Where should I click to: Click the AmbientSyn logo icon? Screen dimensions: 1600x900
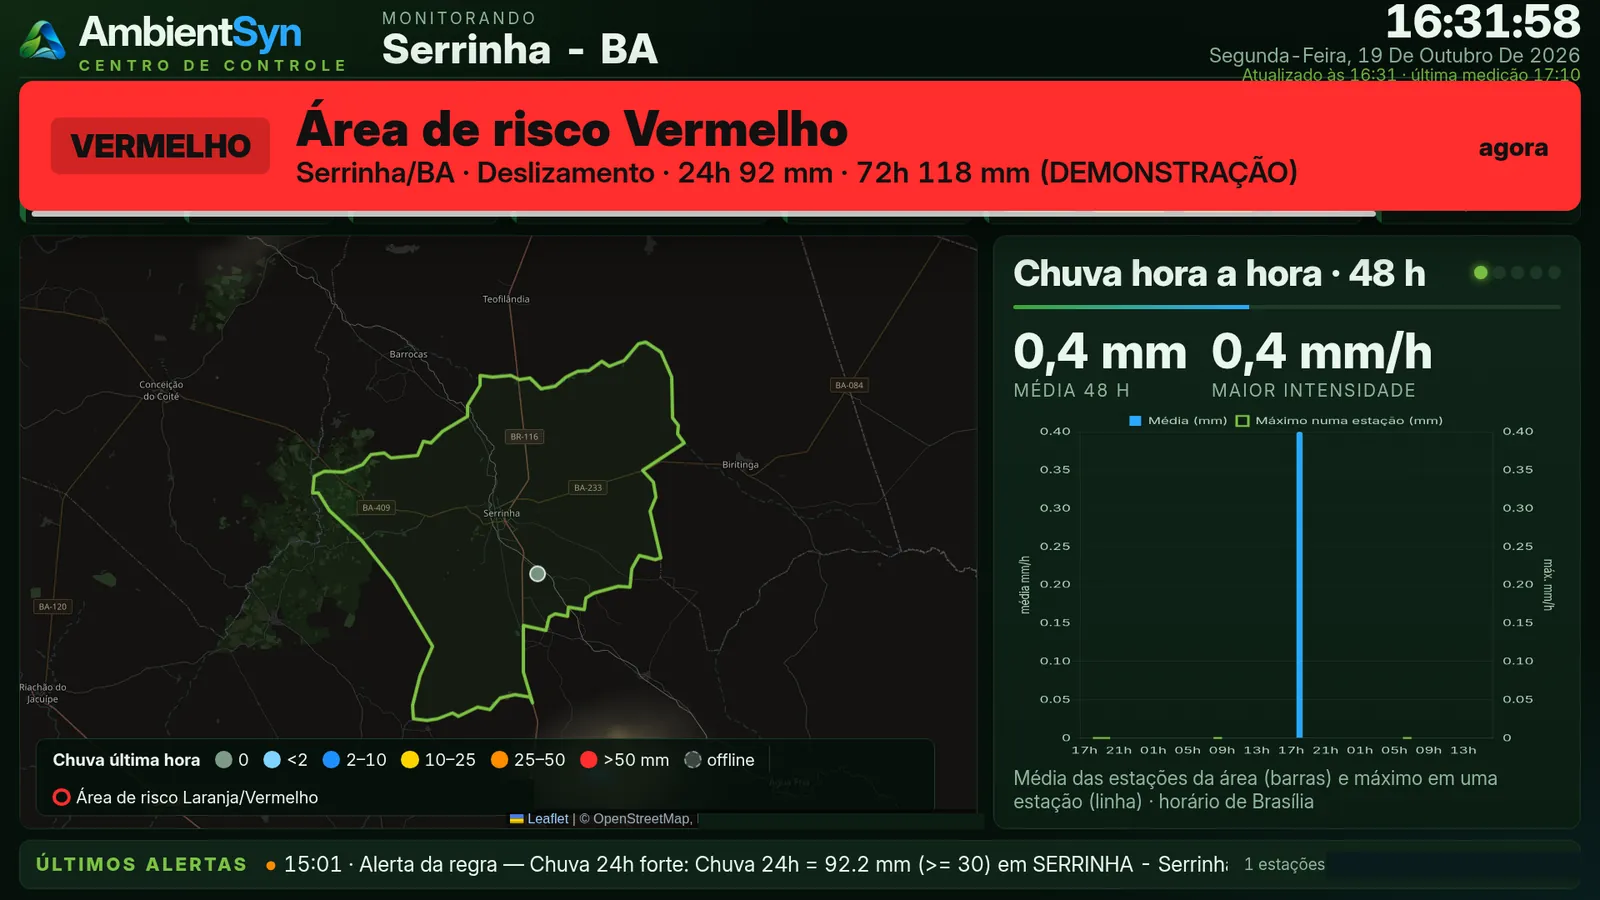[x=43, y=41]
